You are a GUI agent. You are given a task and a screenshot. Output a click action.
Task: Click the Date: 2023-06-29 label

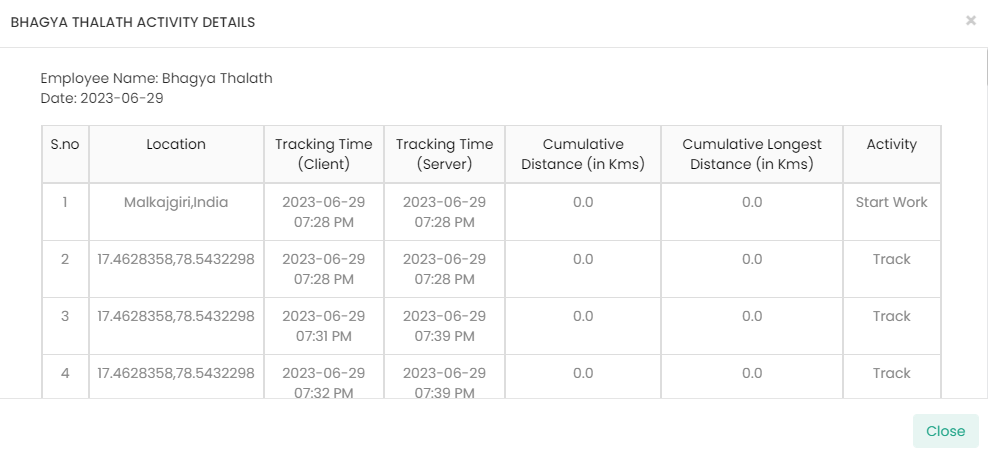pos(102,98)
